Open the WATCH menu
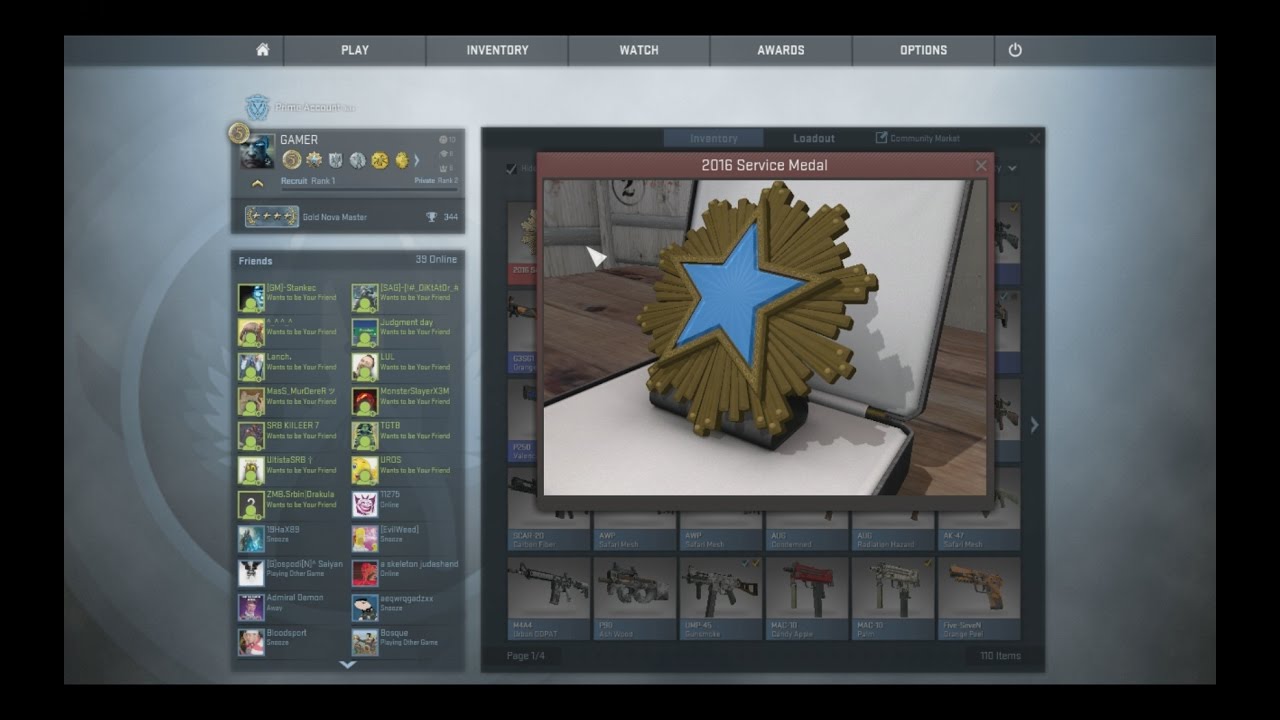 (639, 50)
